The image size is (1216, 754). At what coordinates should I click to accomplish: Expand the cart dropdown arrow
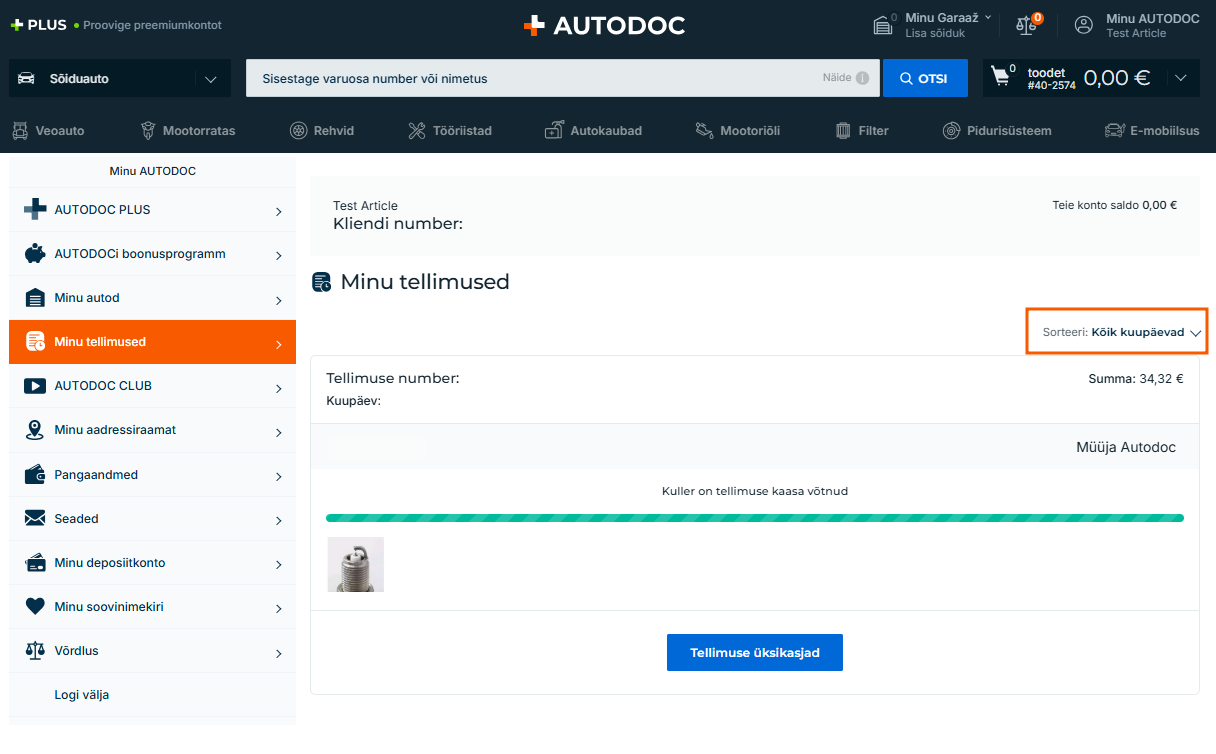tap(1181, 78)
